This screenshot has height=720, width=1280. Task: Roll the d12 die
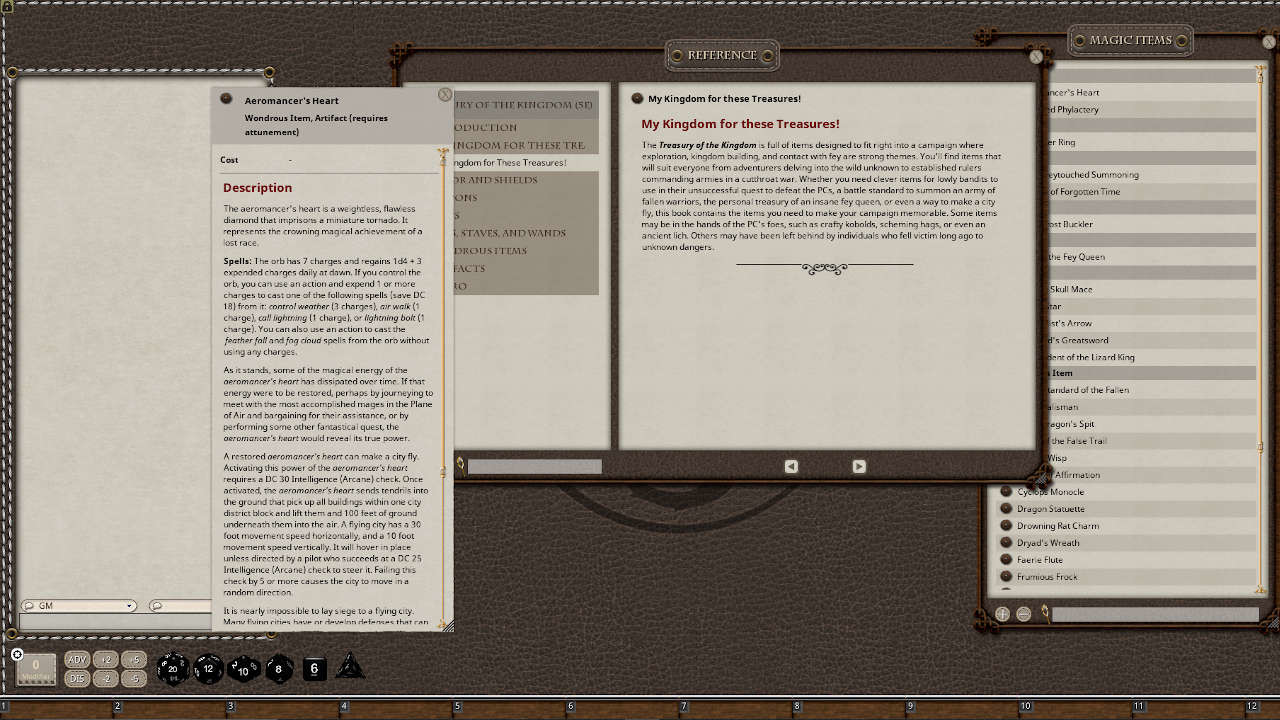click(x=209, y=669)
